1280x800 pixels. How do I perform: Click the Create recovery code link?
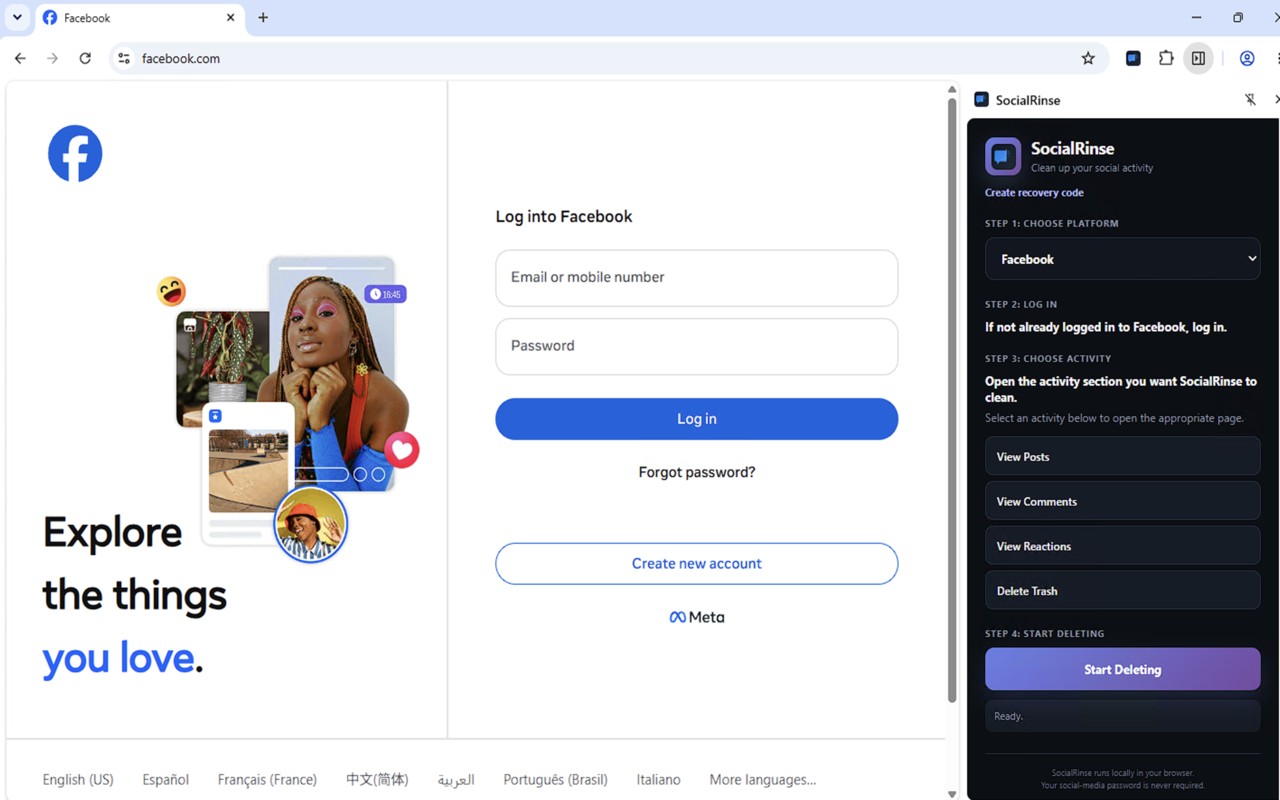pyautogui.click(x=1034, y=193)
